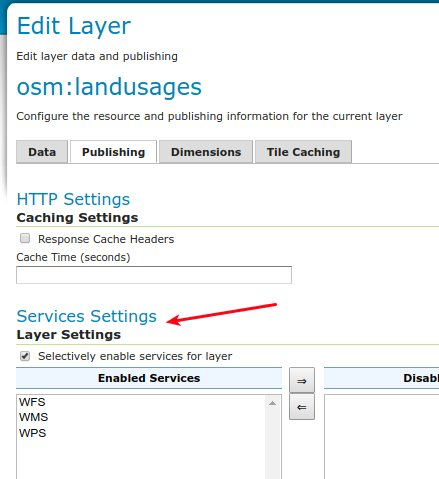
Task: Toggle Response Cache Headers checkbox
Action: (x=25, y=238)
